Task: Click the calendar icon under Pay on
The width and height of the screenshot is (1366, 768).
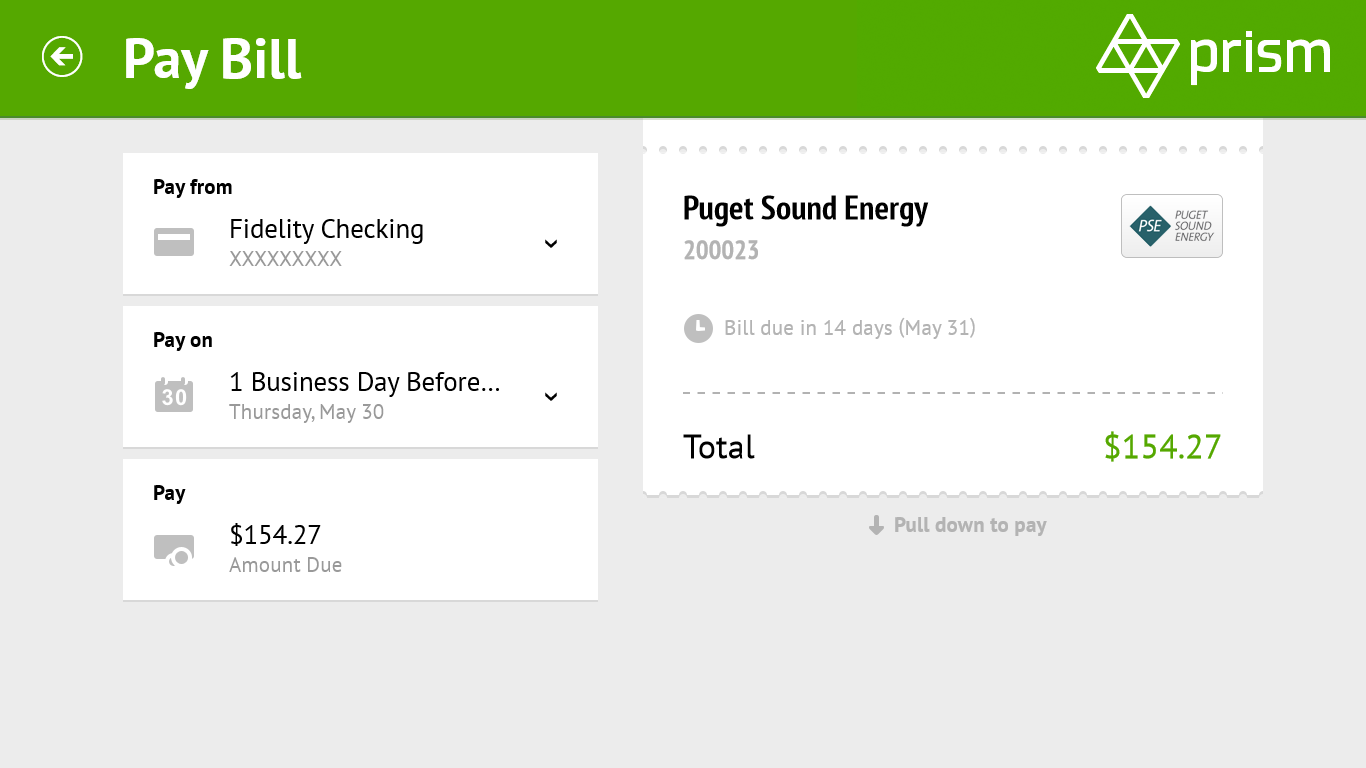Action: coord(174,395)
